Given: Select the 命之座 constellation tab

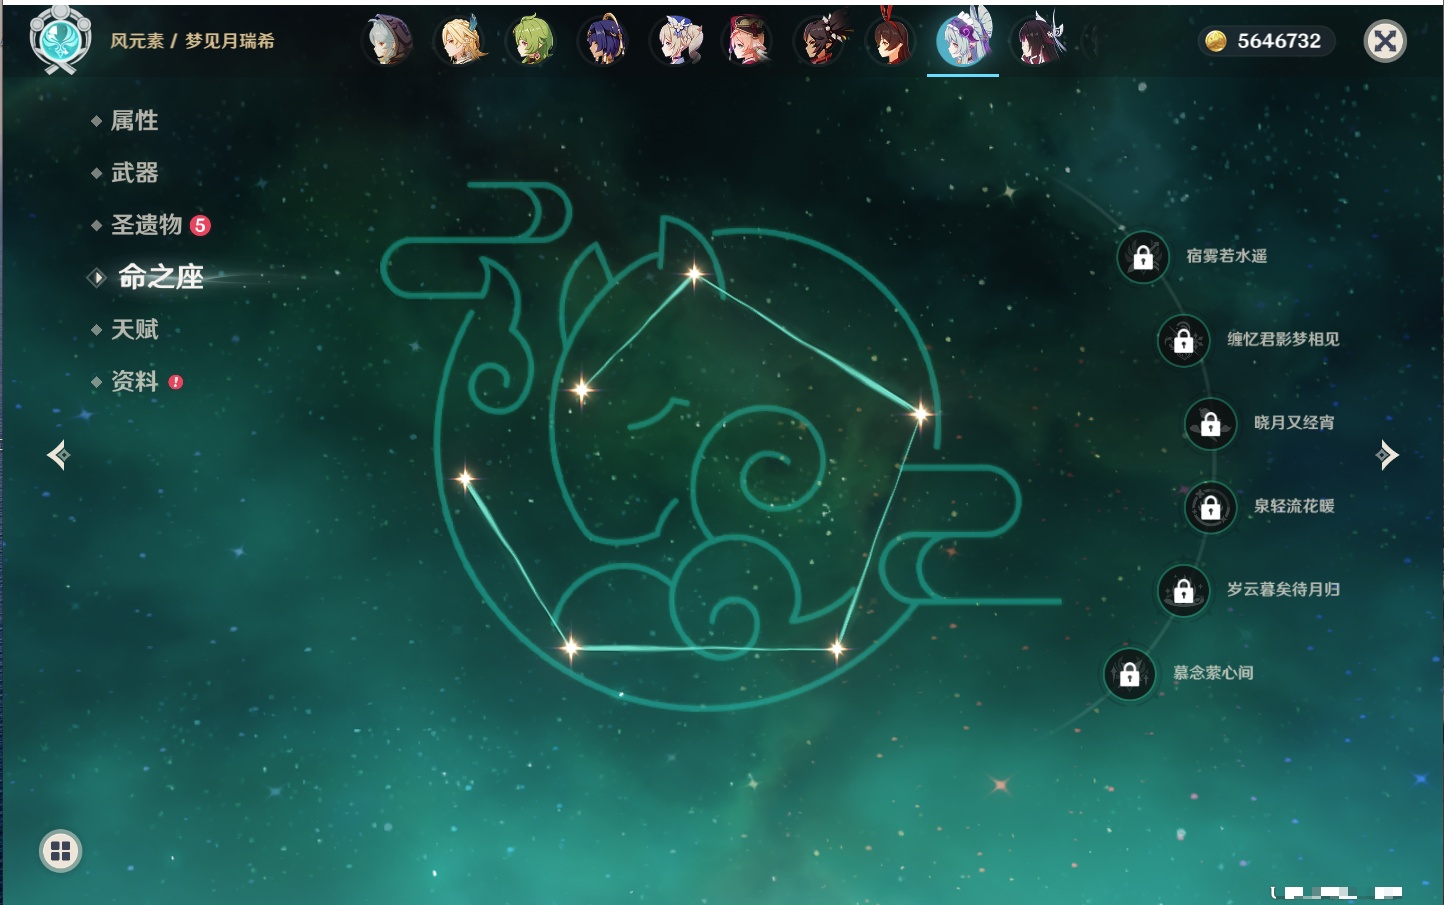Looking at the screenshot, I should [x=160, y=277].
